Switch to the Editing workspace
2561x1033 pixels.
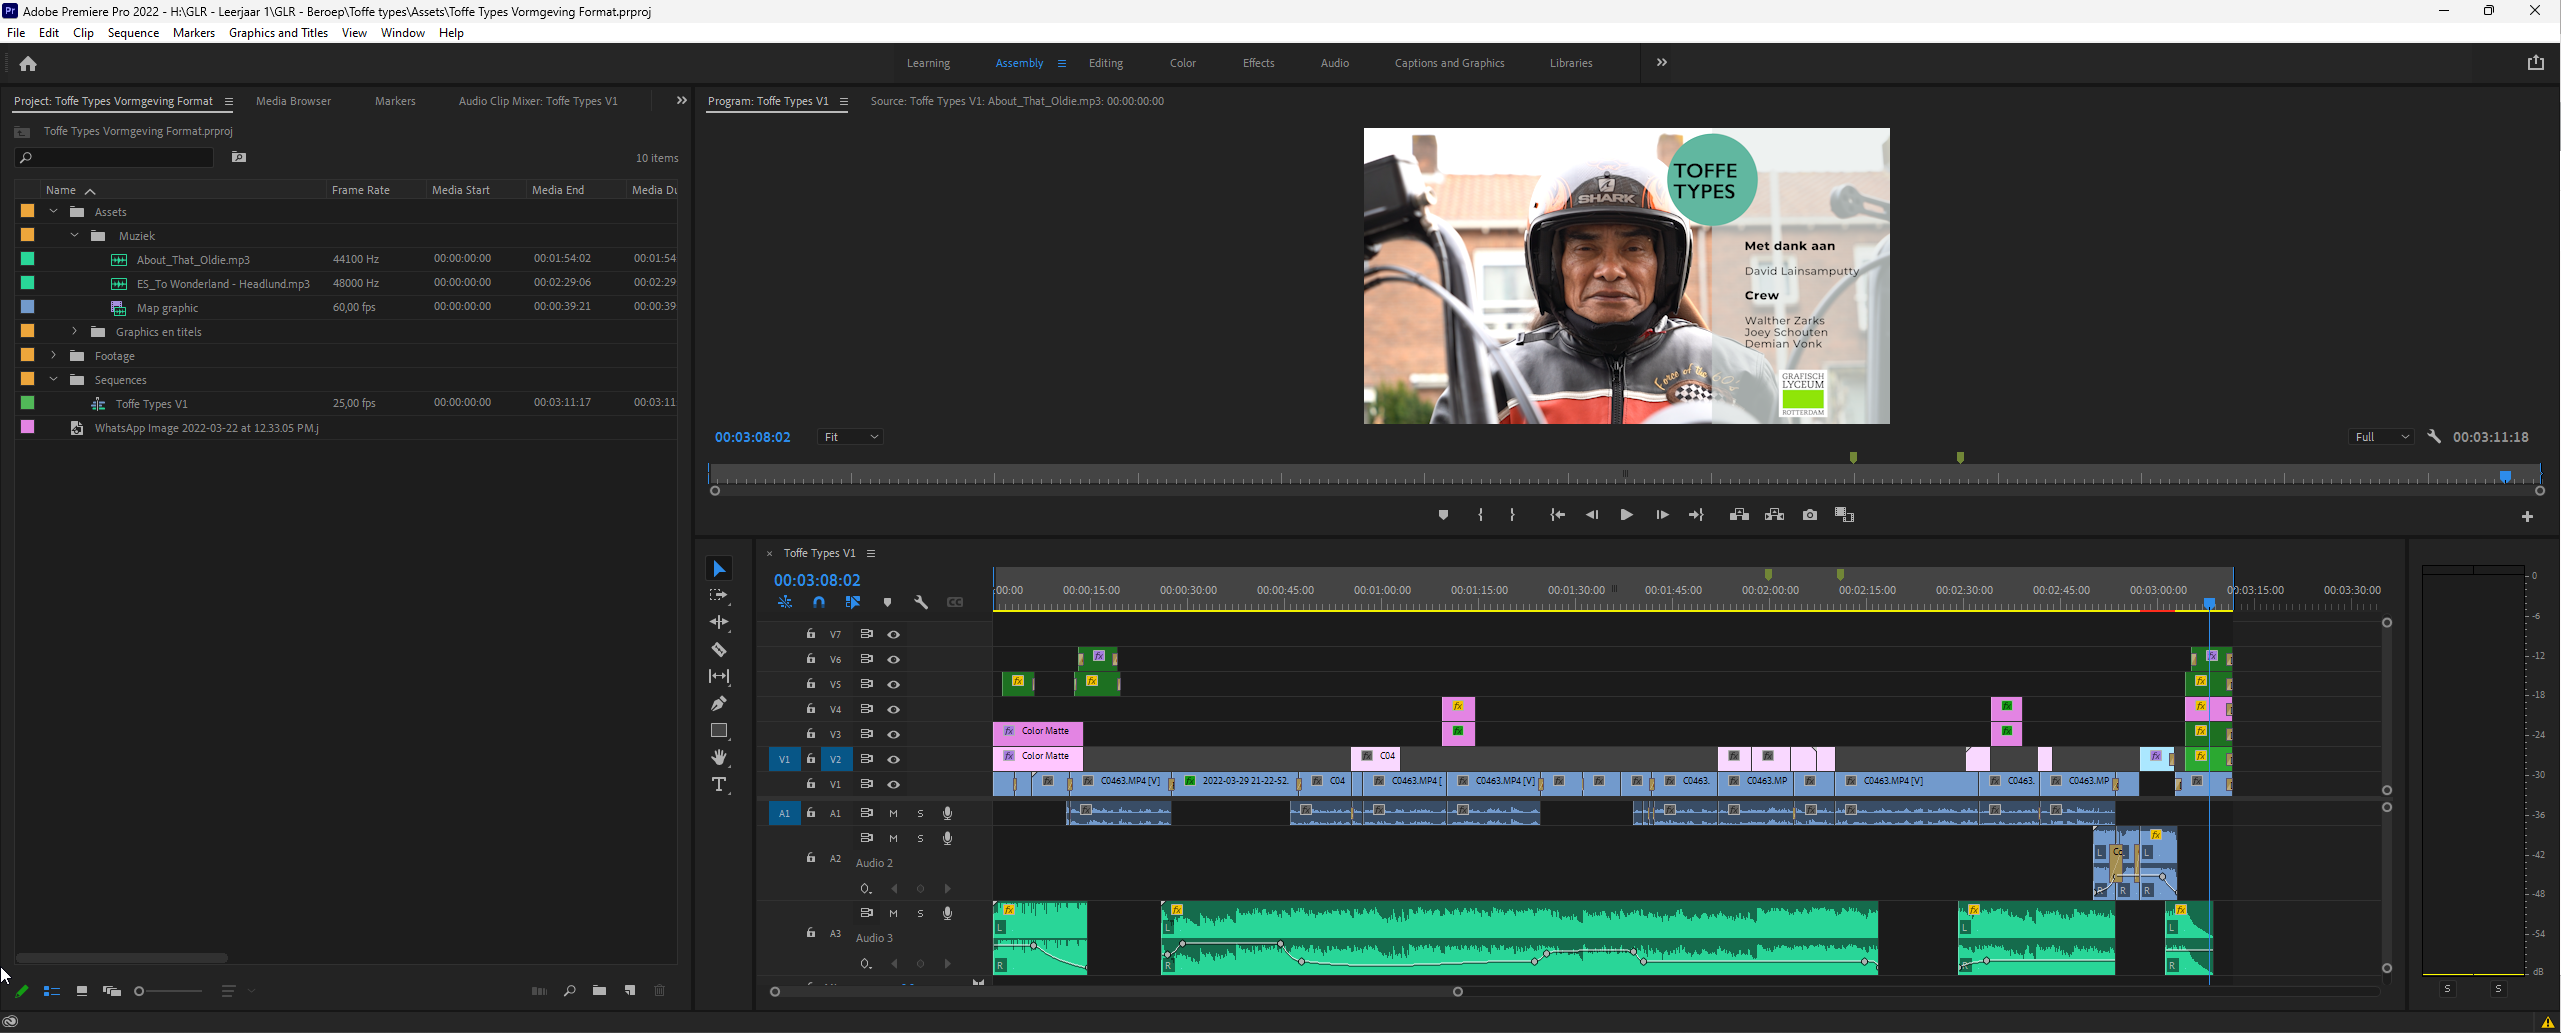(x=1105, y=63)
